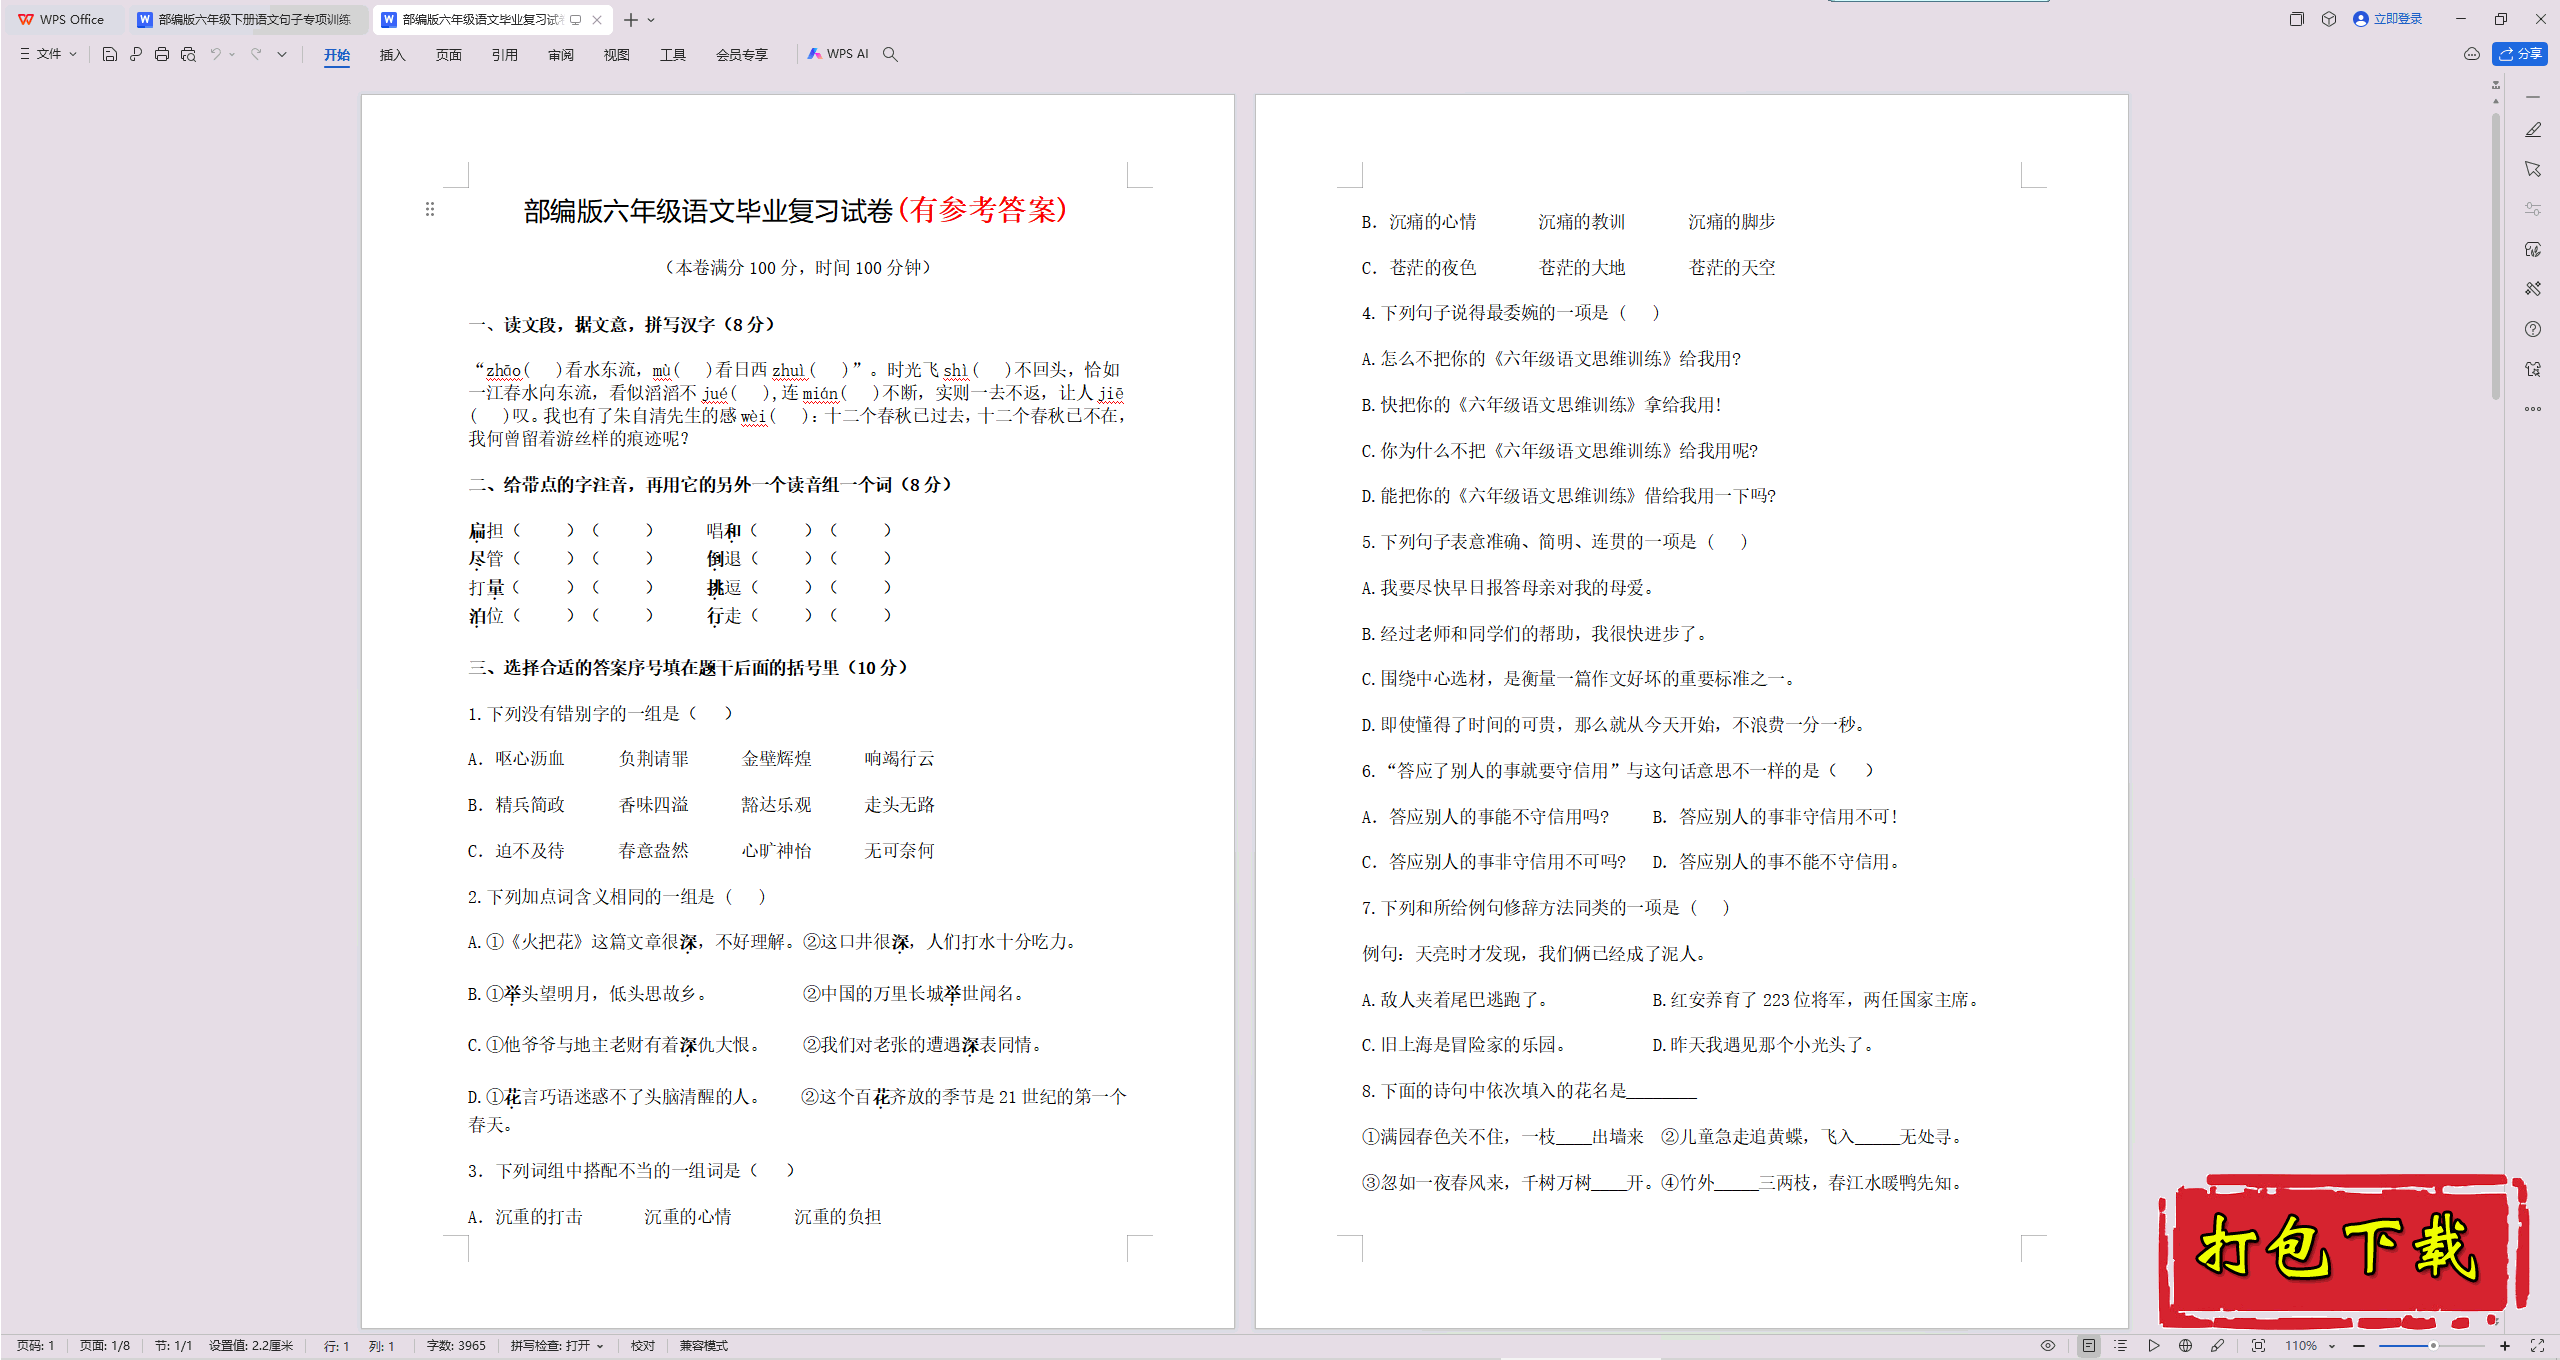The width and height of the screenshot is (2560, 1360).
Task: Expand the 文件 menu dropdown
Action: pos(48,54)
